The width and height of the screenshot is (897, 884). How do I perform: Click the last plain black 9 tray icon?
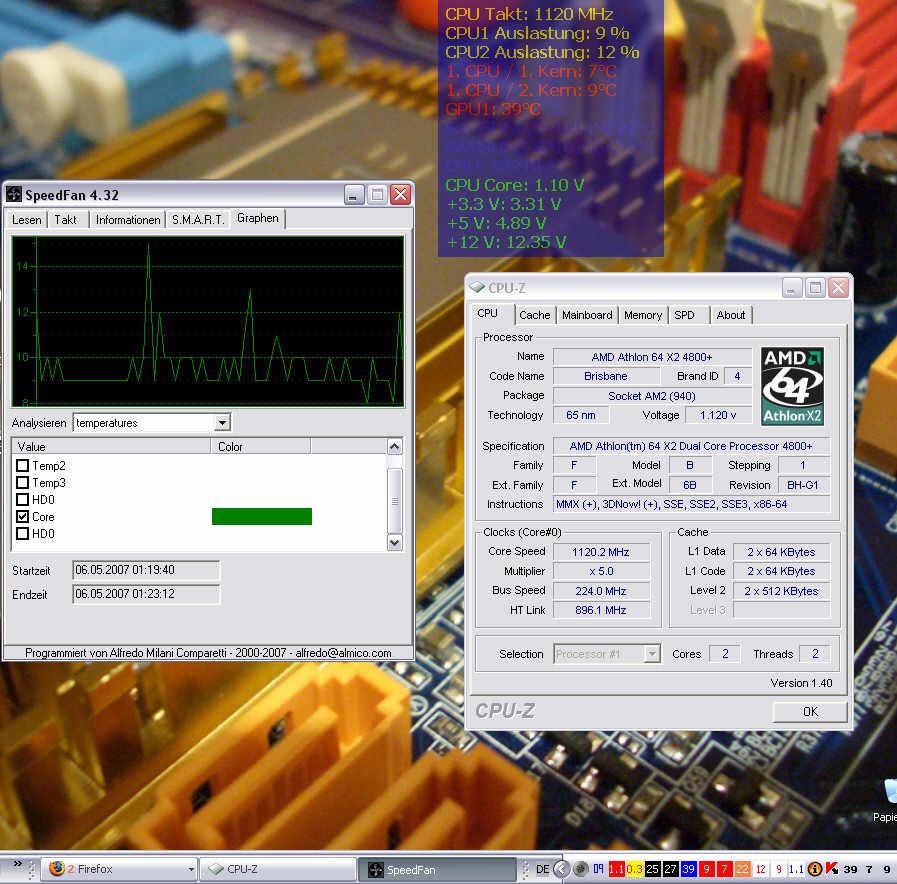(887, 869)
